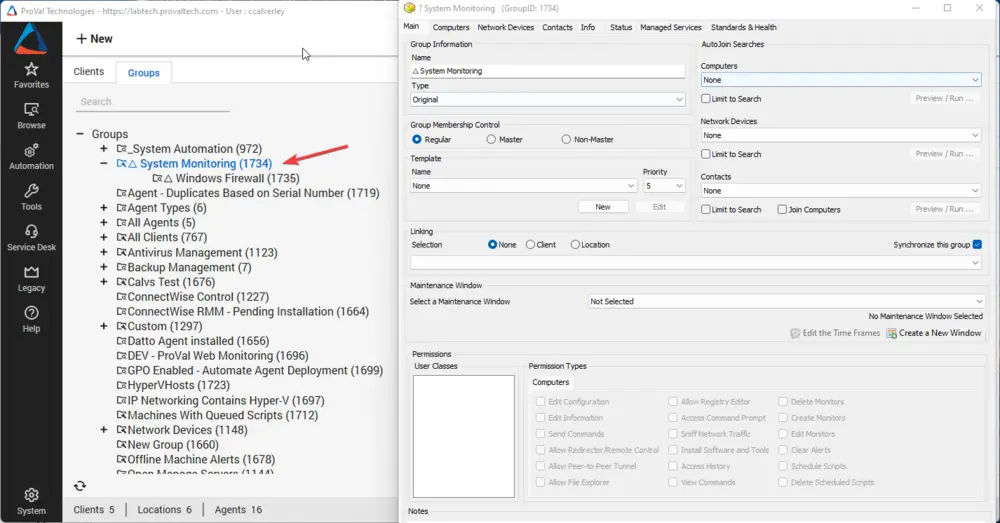Click the group icon beside Network Devices (1148)
Image resolution: width=1000 pixels, height=523 pixels.
pyautogui.click(x=122, y=430)
